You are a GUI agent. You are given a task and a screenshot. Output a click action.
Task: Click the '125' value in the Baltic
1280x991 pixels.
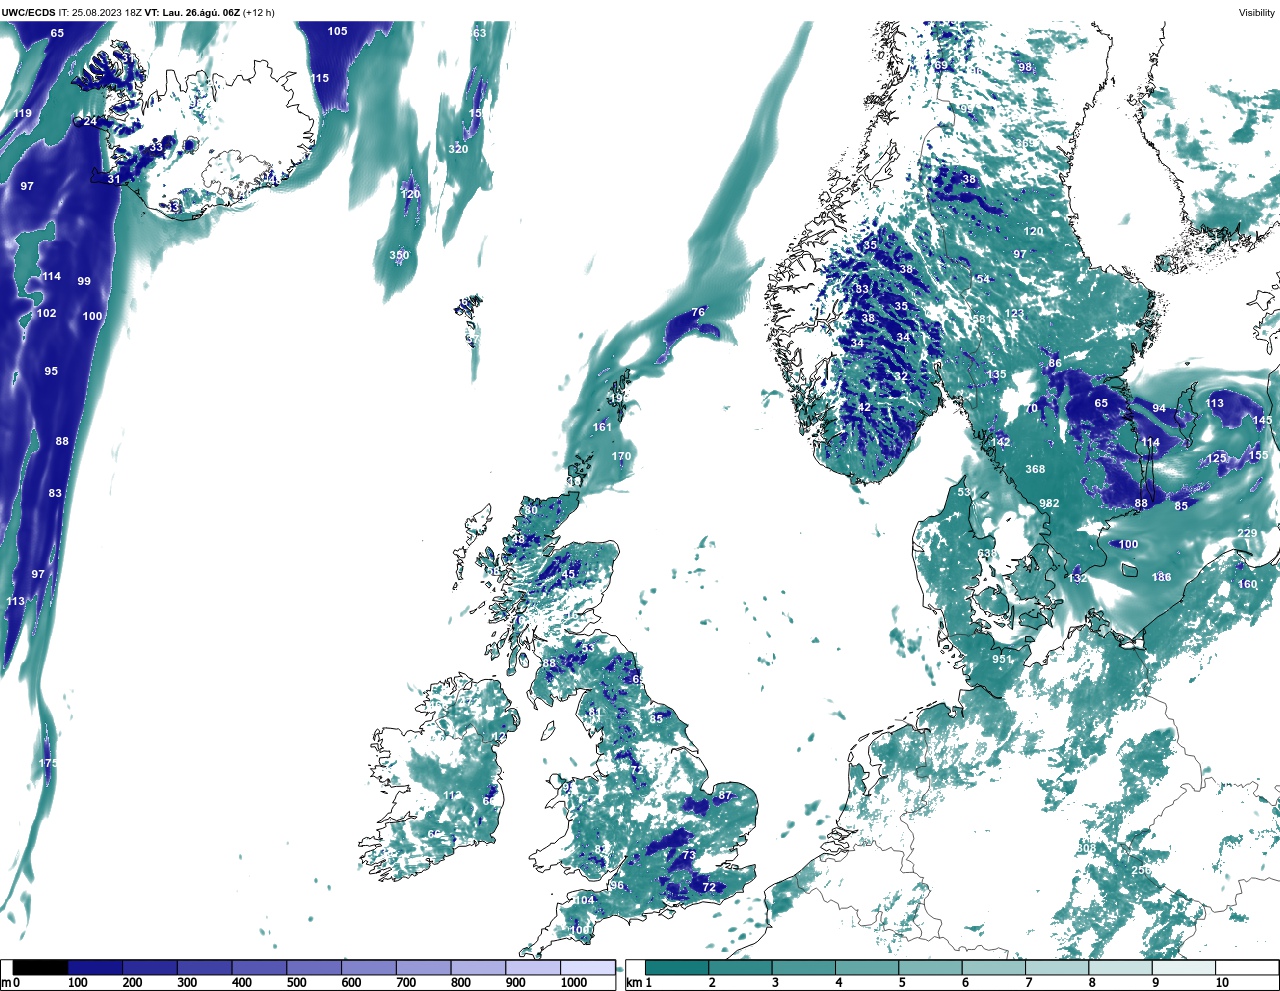pos(1216,458)
